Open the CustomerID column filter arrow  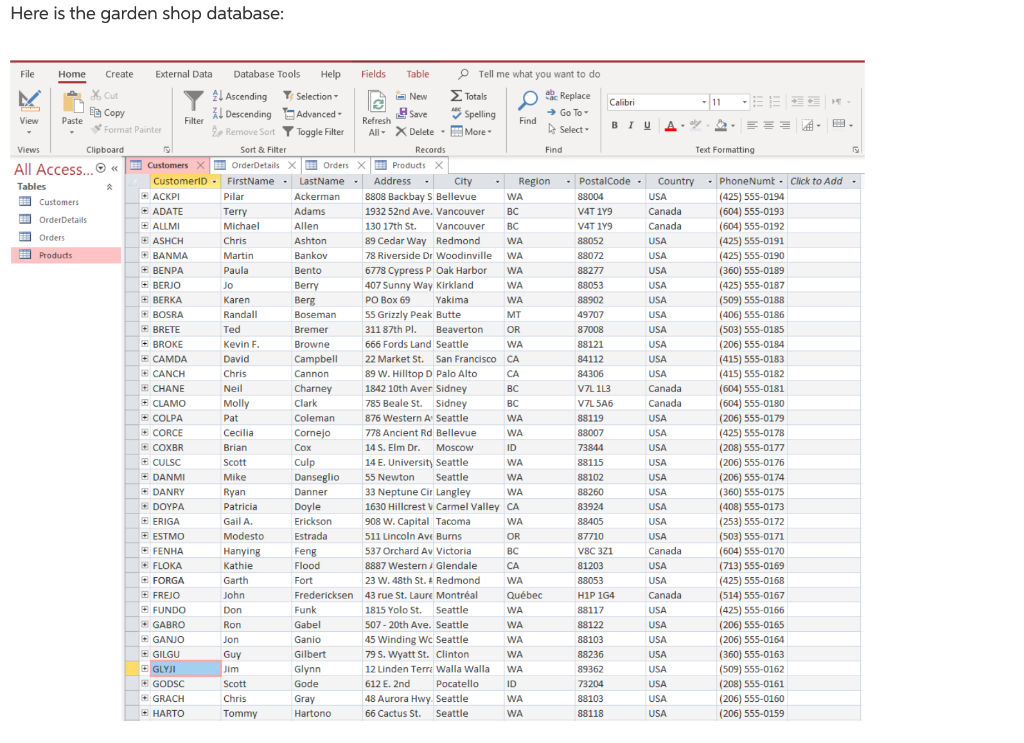(x=214, y=182)
